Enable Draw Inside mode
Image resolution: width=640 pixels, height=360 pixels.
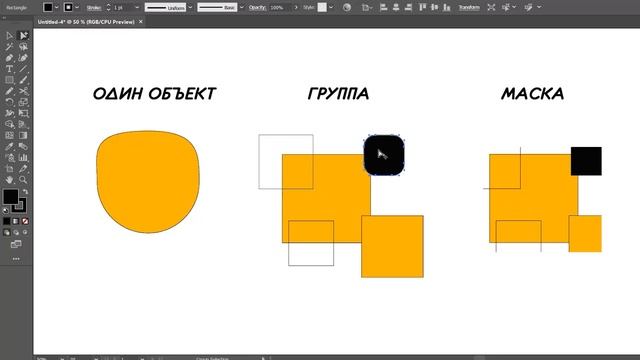(25, 232)
